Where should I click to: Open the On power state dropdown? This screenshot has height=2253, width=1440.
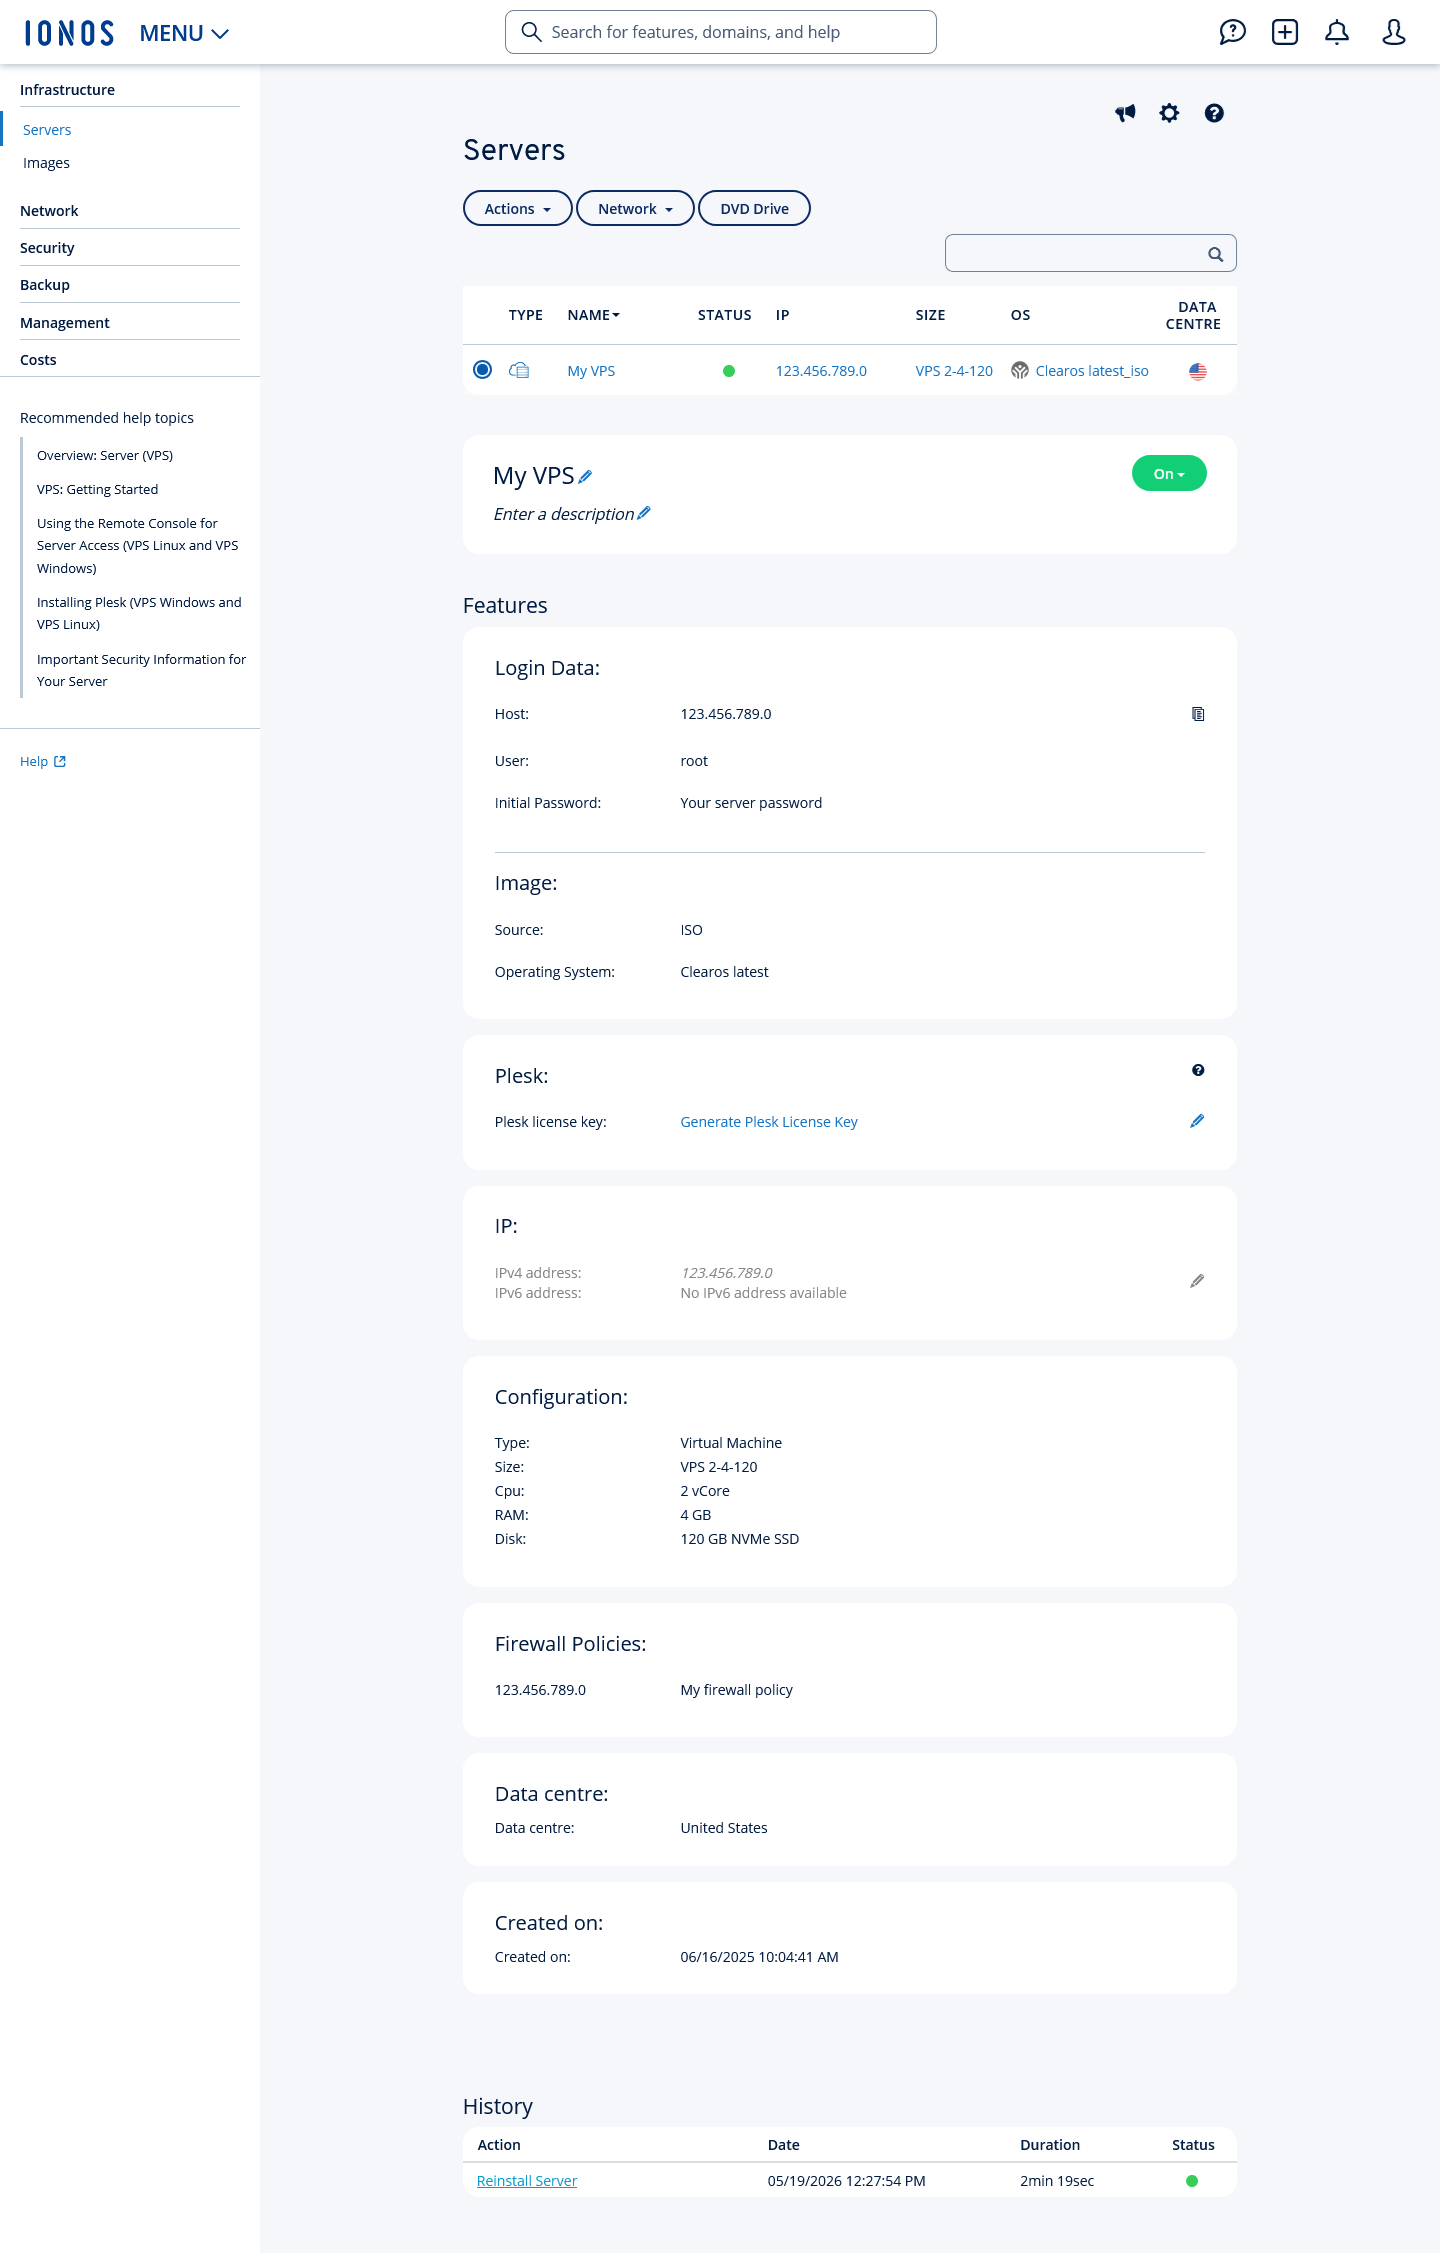pos(1169,474)
